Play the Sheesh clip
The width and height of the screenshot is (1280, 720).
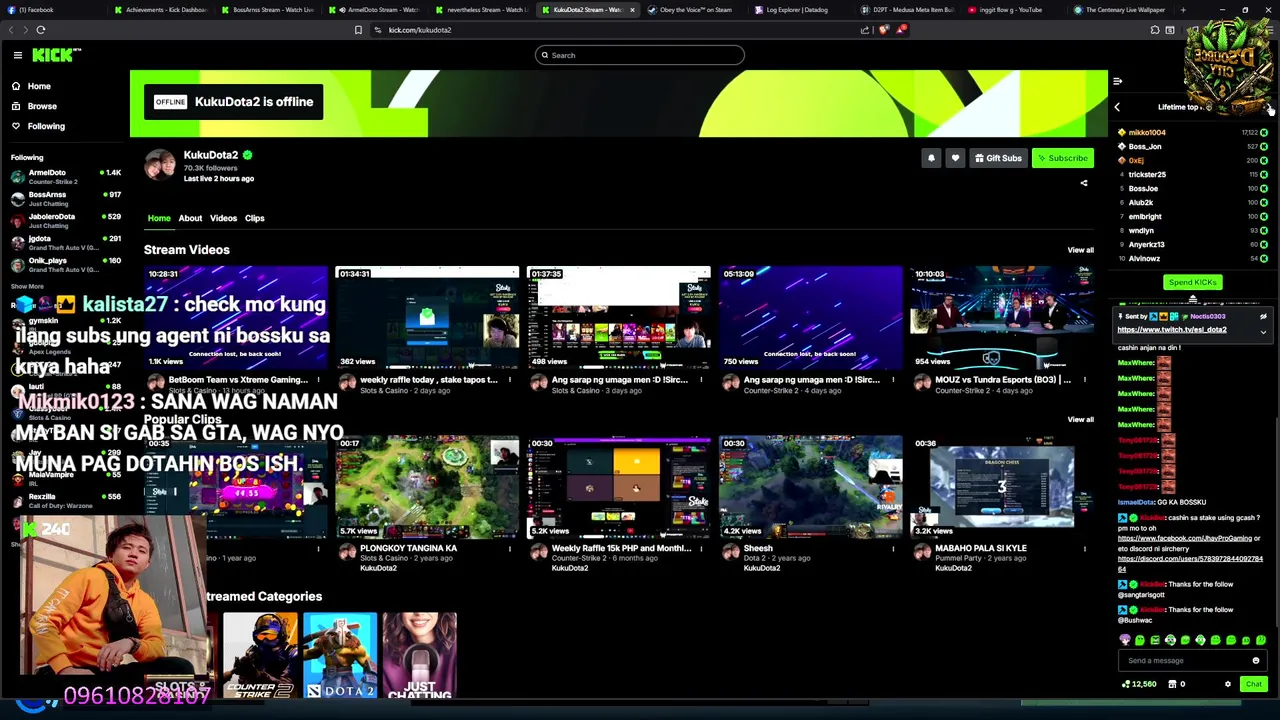pos(810,487)
